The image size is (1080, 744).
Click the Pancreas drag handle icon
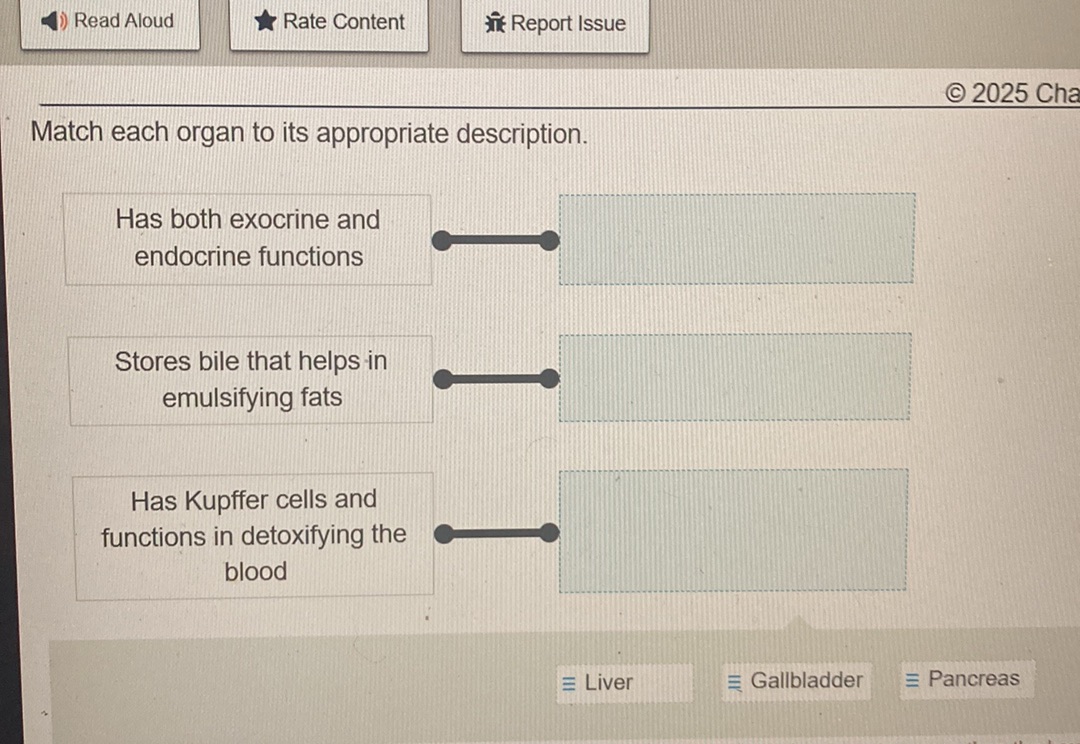tap(912, 680)
